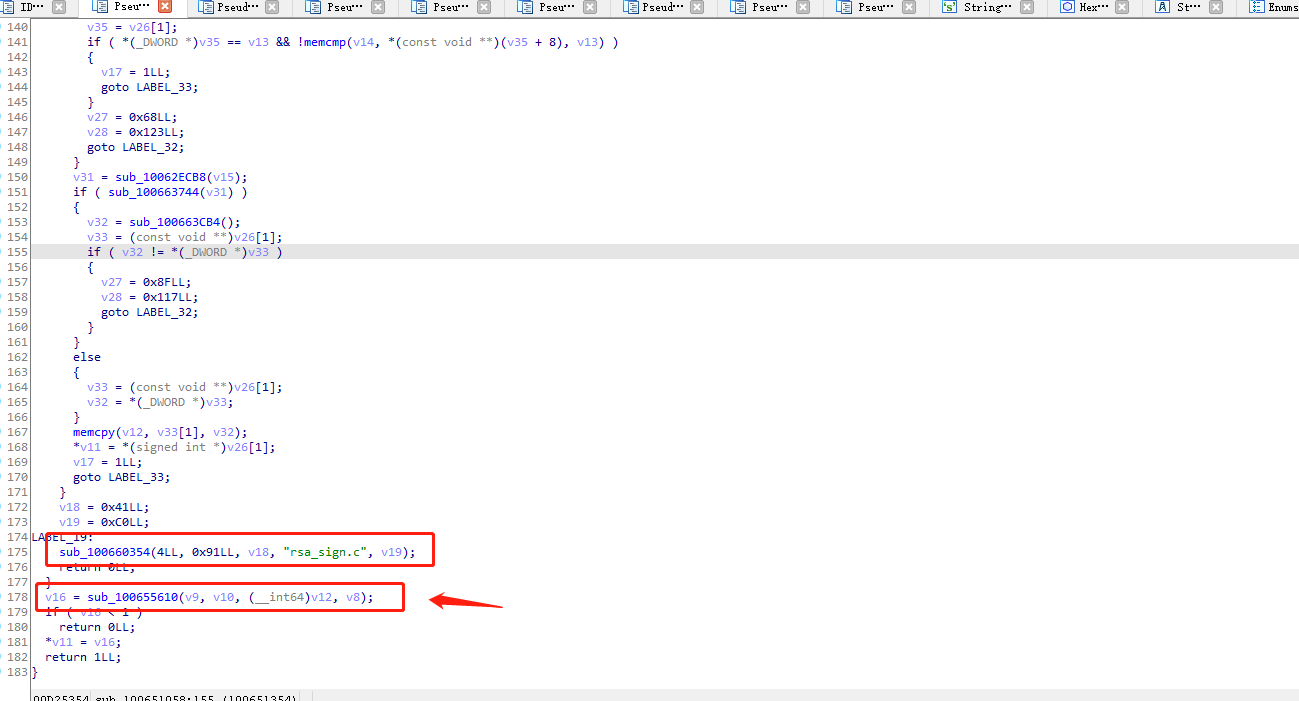Click the memcpy call in the code
The width and height of the screenshot is (1299, 701).
coord(93,432)
